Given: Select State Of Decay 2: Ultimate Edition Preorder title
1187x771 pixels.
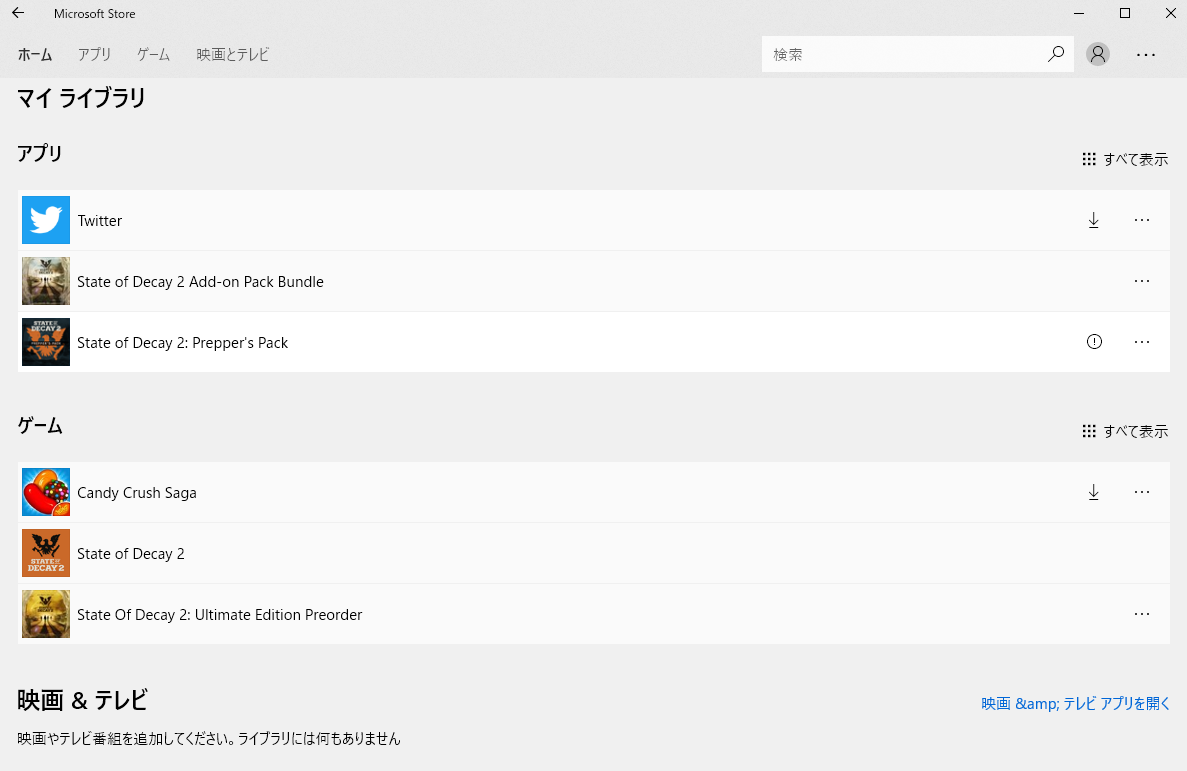Looking at the screenshot, I should coord(220,614).
